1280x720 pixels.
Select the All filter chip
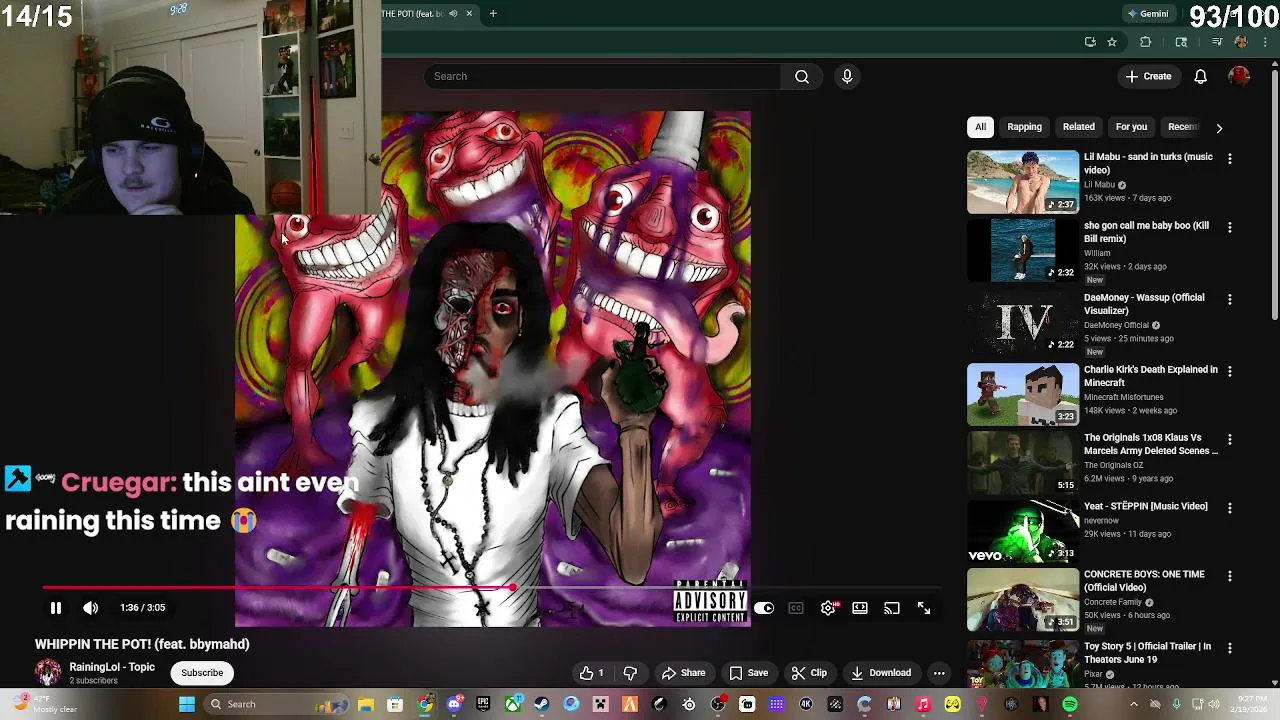pos(980,127)
